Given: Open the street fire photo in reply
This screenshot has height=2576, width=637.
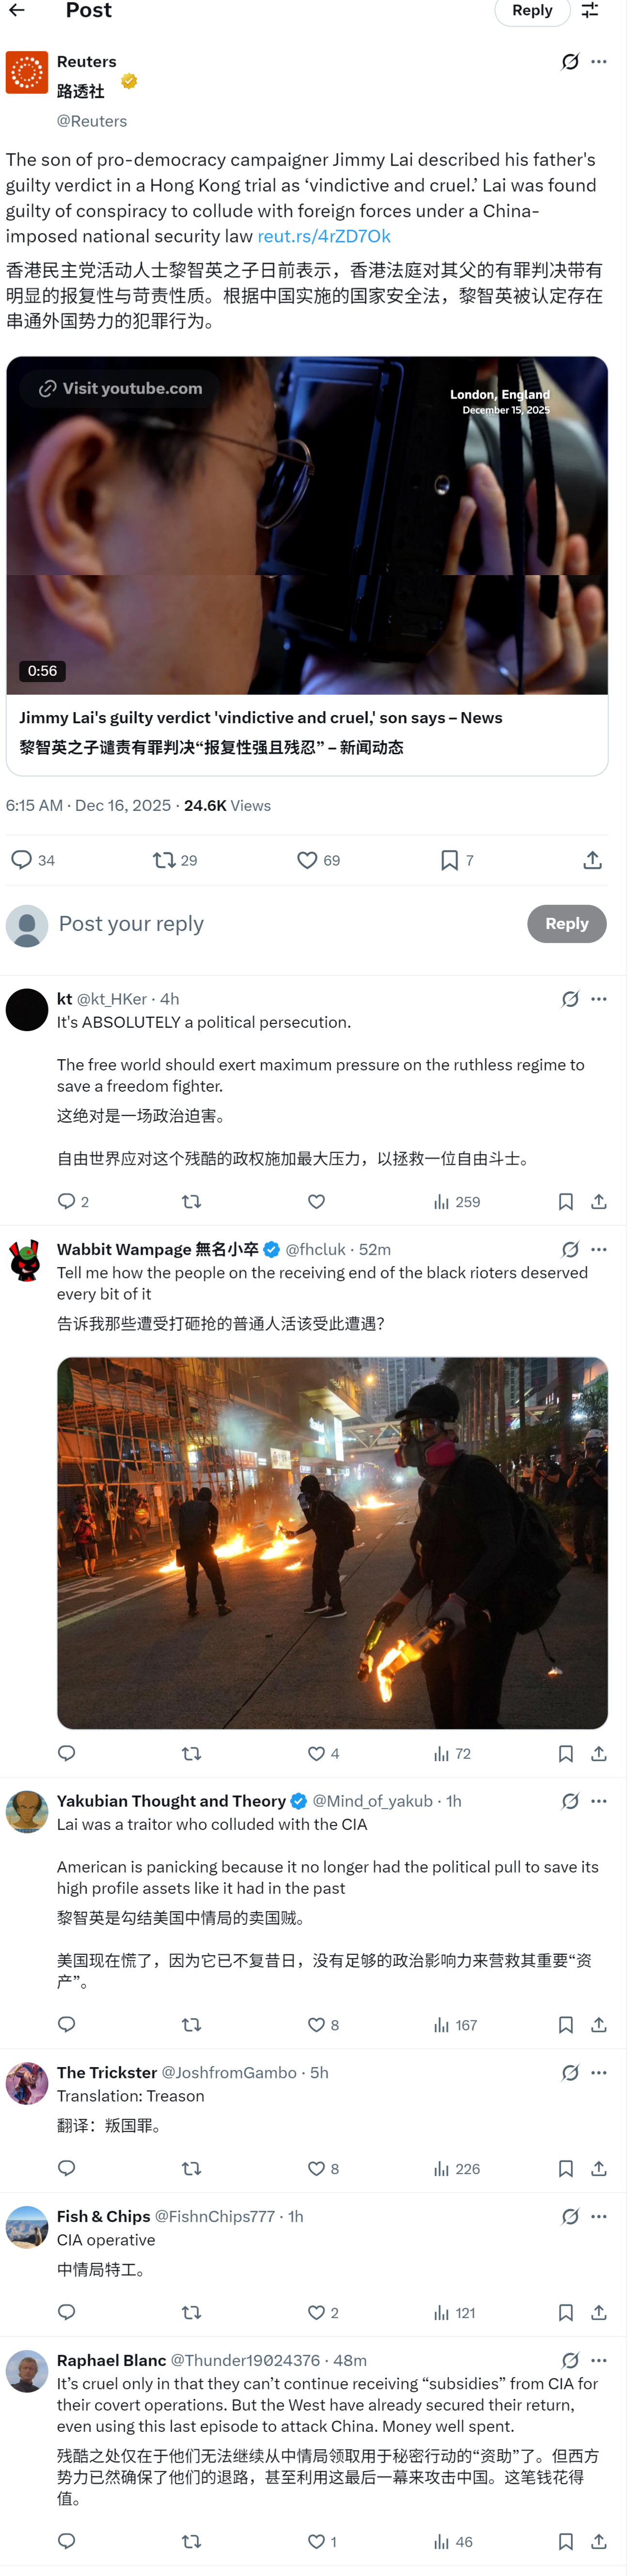Looking at the screenshot, I should tap(337, 1564).
